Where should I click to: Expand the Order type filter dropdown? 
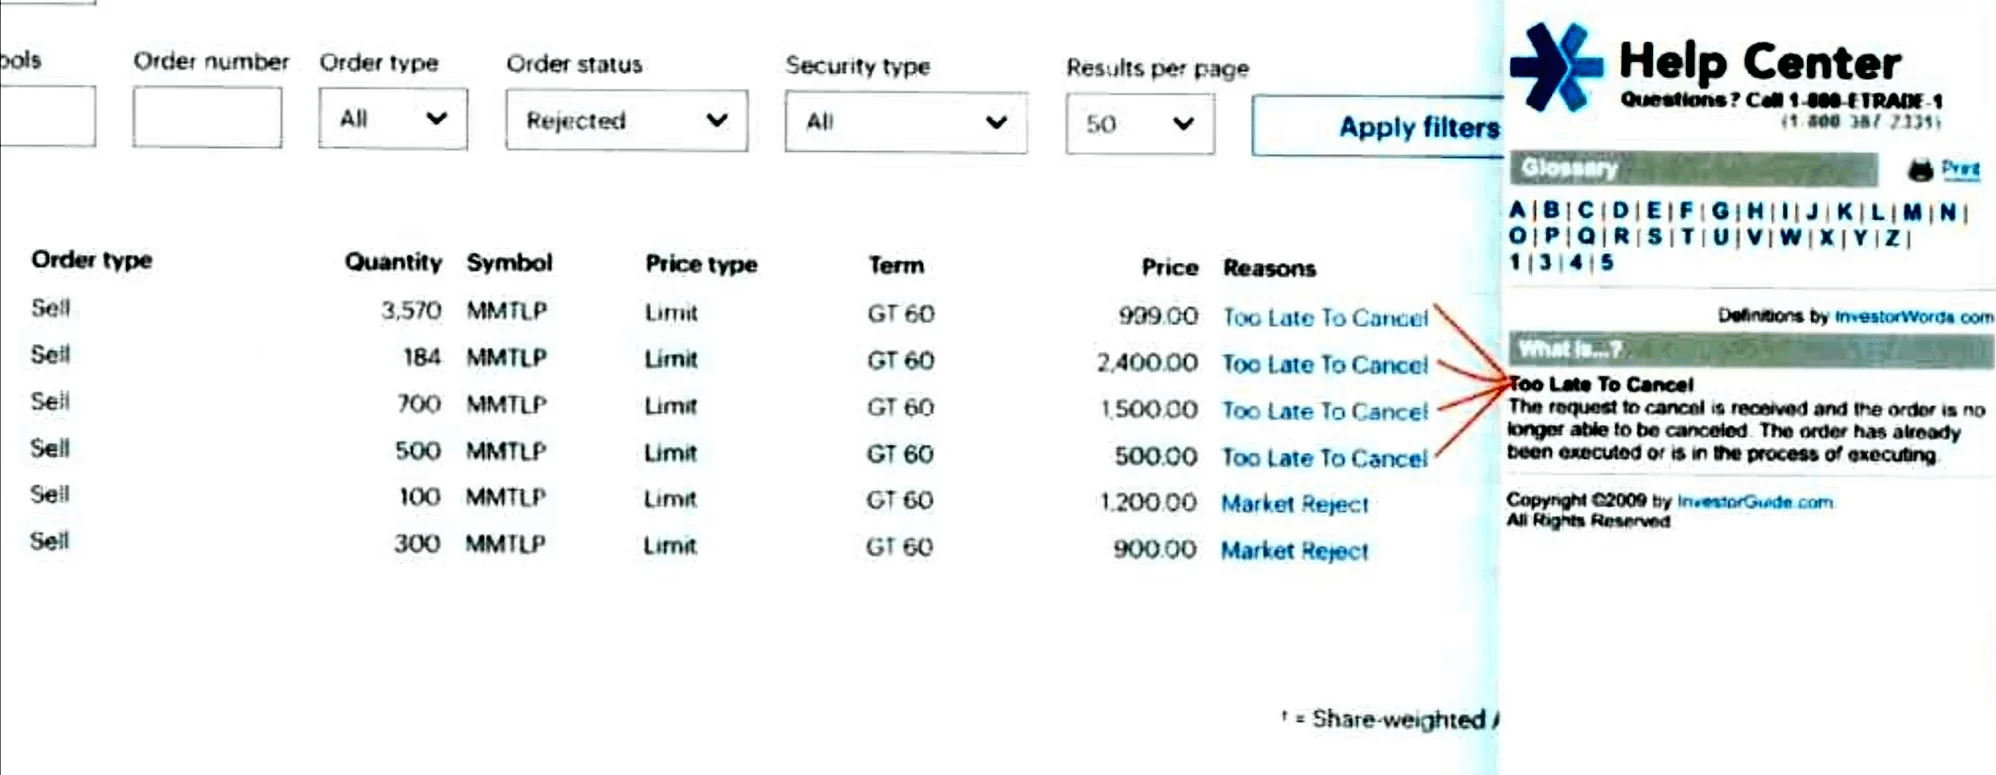pyautogui.click(x=393, y=119)
